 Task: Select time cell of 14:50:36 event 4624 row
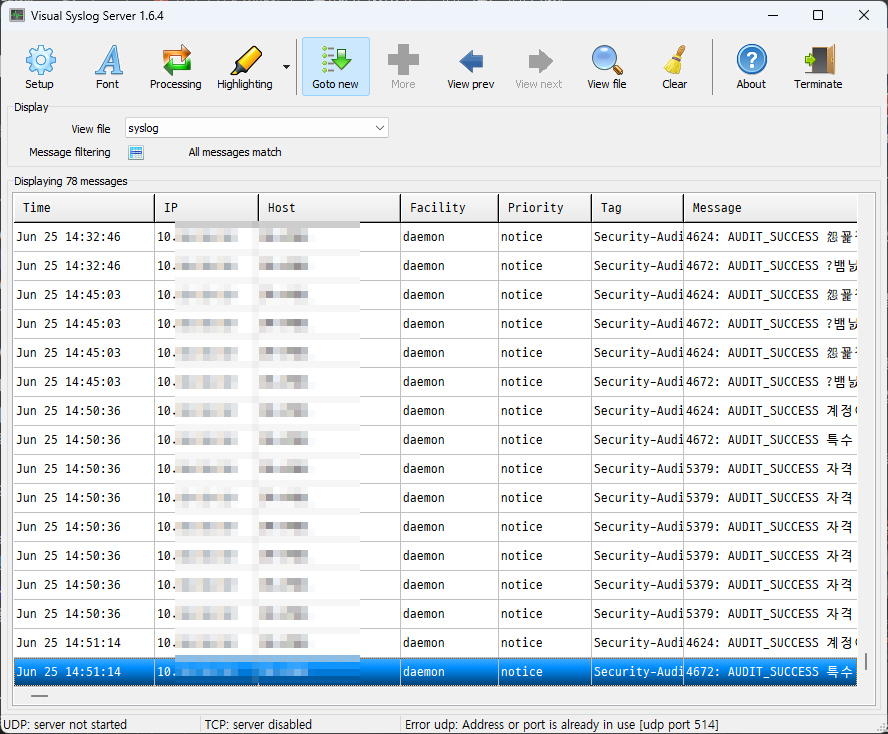pyautogui.click(x=84, y=411)
